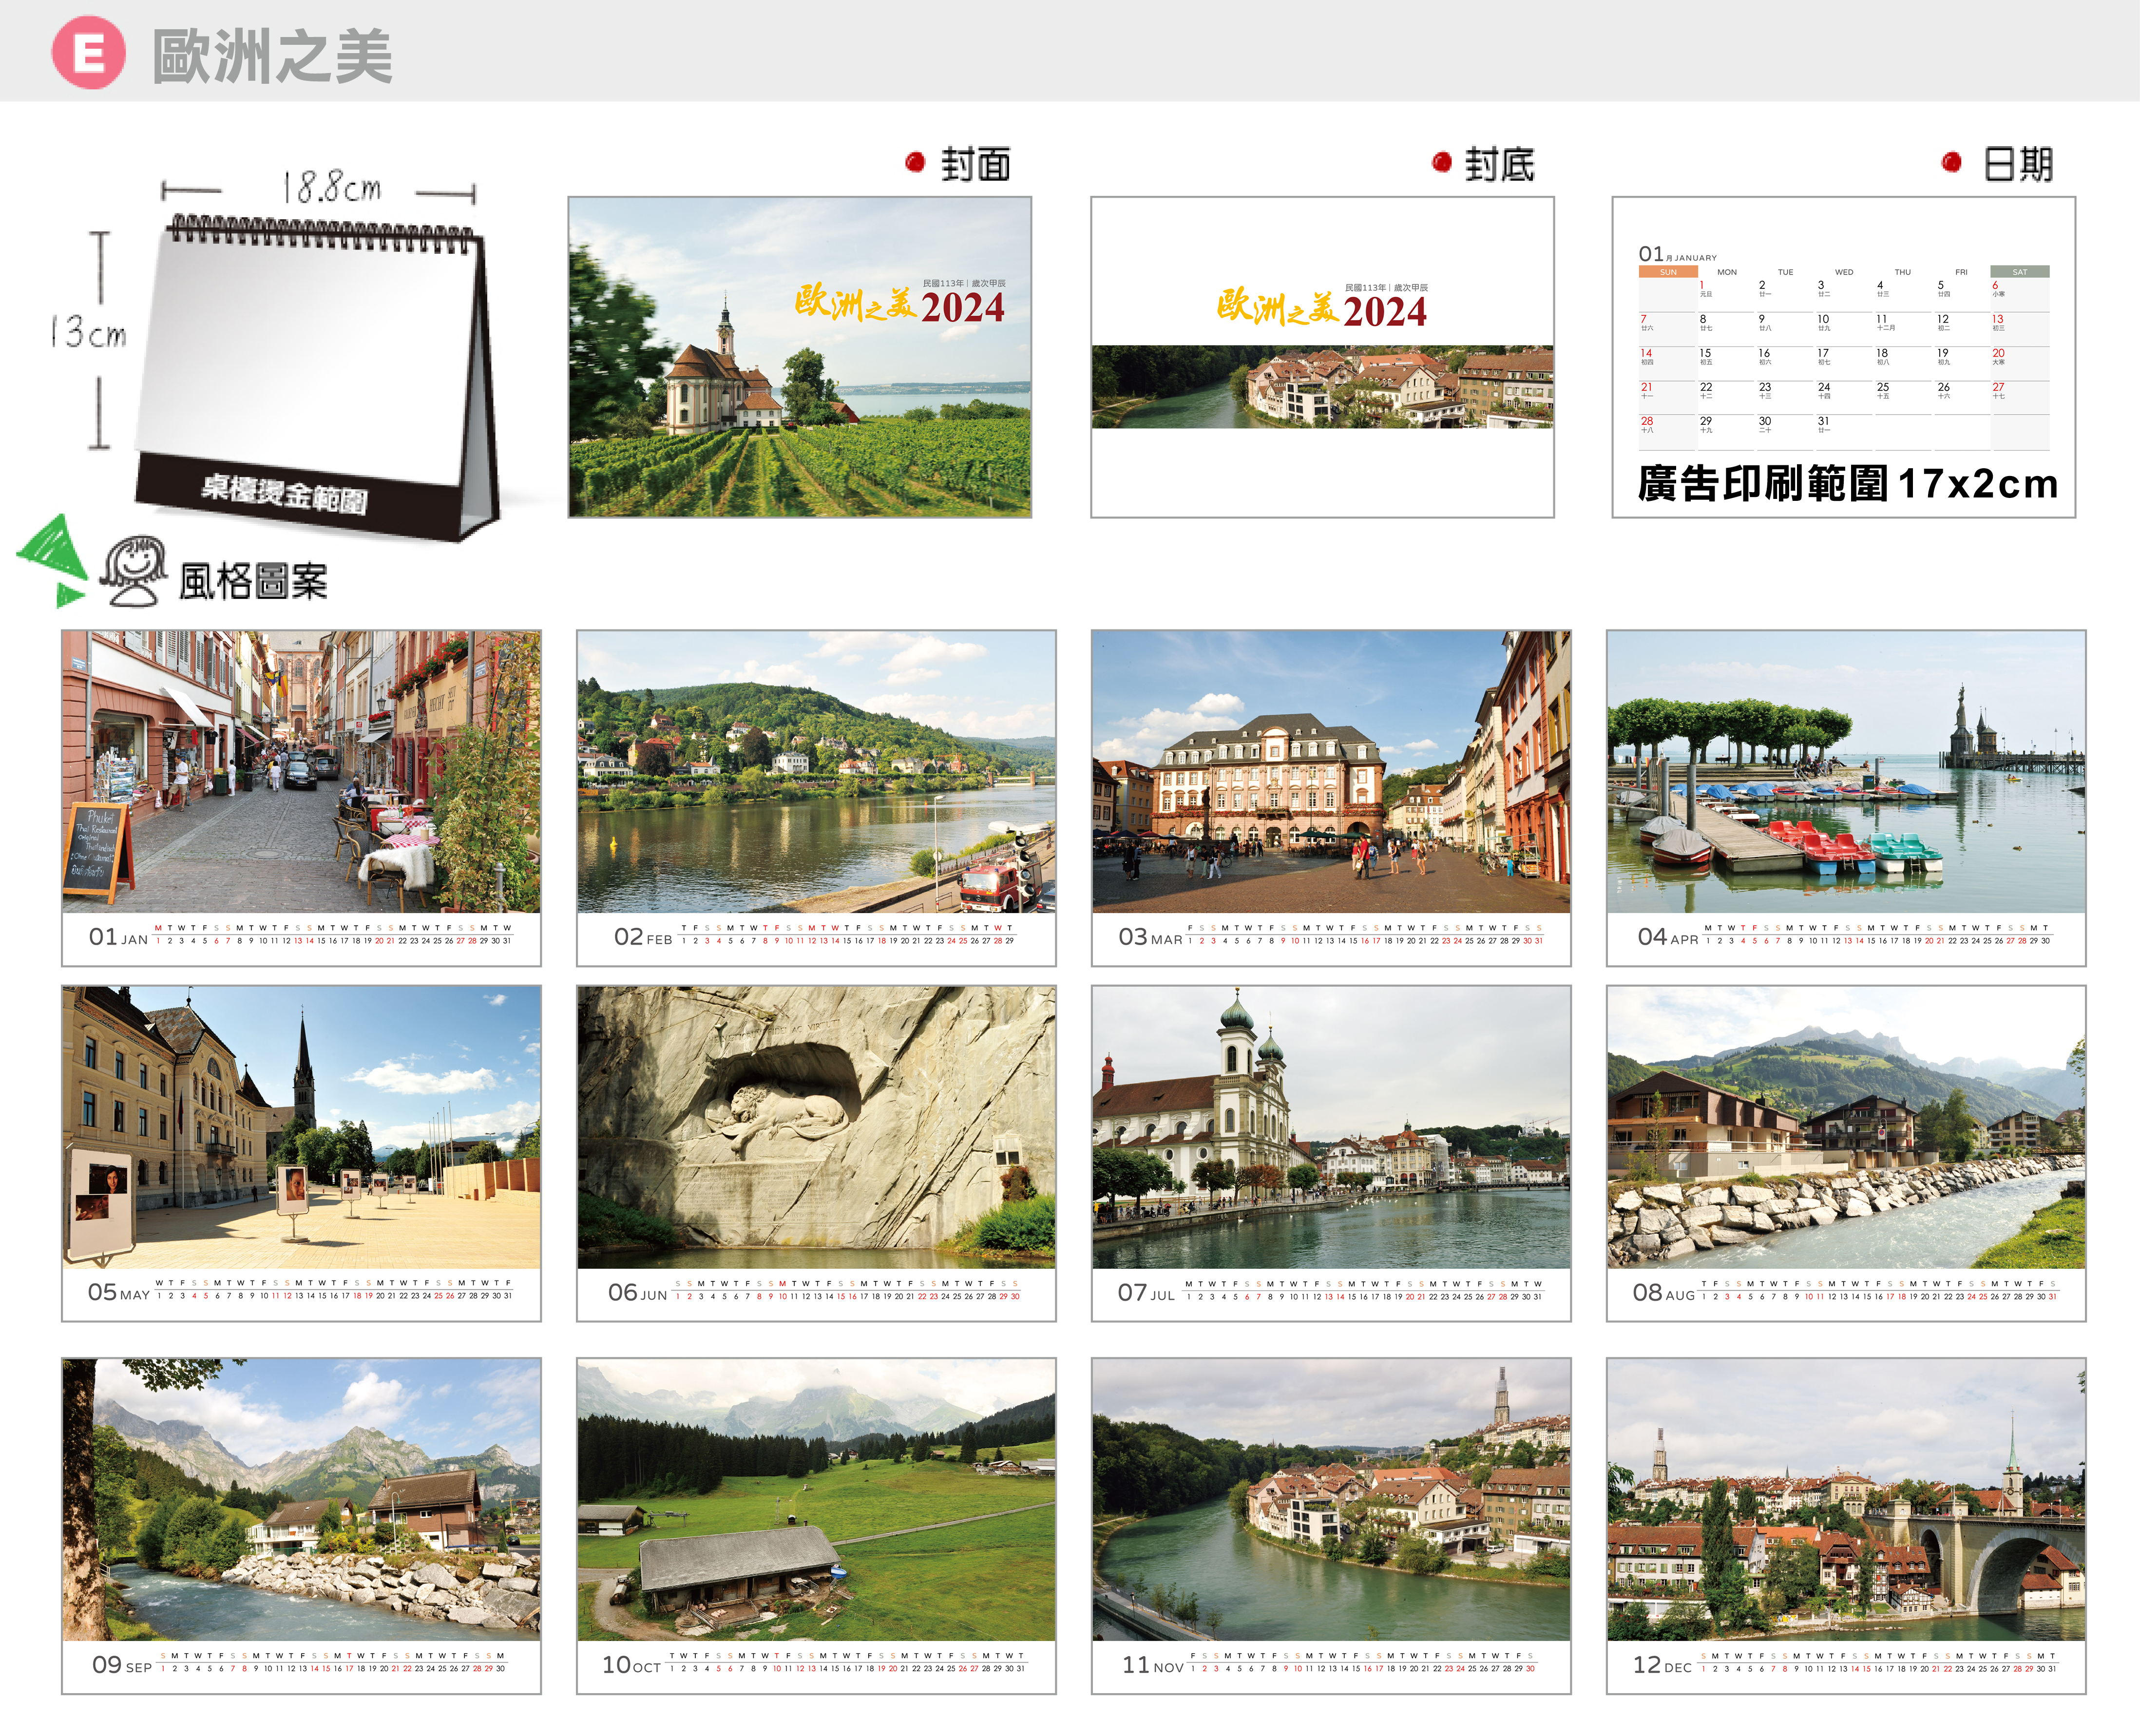Viewport: 2140px width, 1736px height.
Task: Select the 01 JAN street scene thumbnail
Action: point(301,772)
